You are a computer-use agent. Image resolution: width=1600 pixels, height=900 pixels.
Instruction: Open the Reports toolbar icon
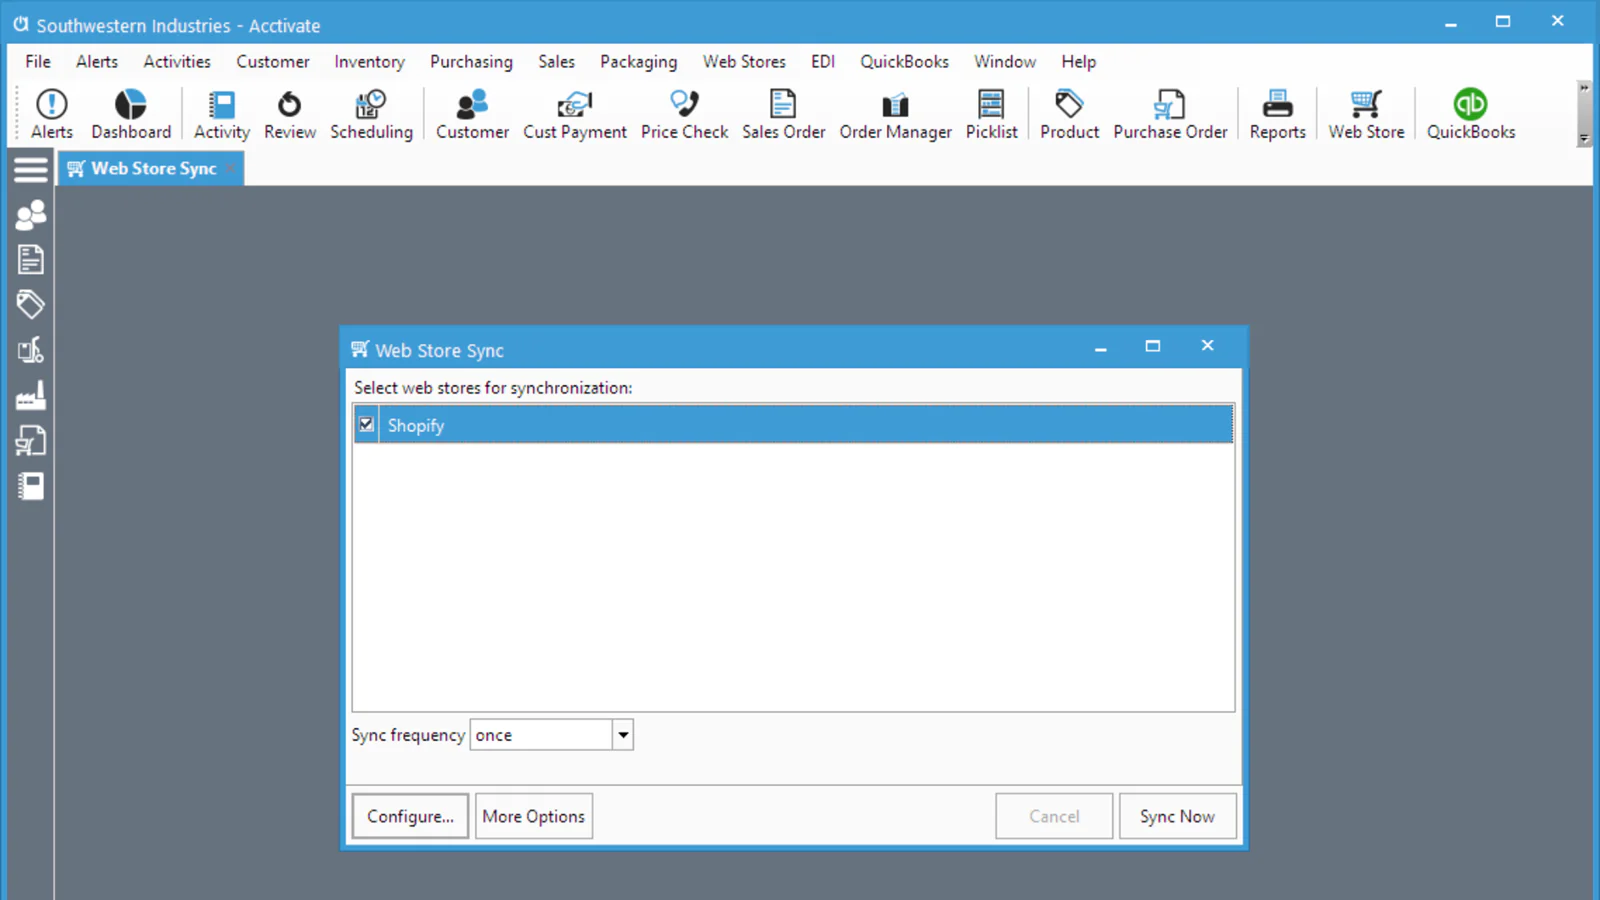[1277, 114]
